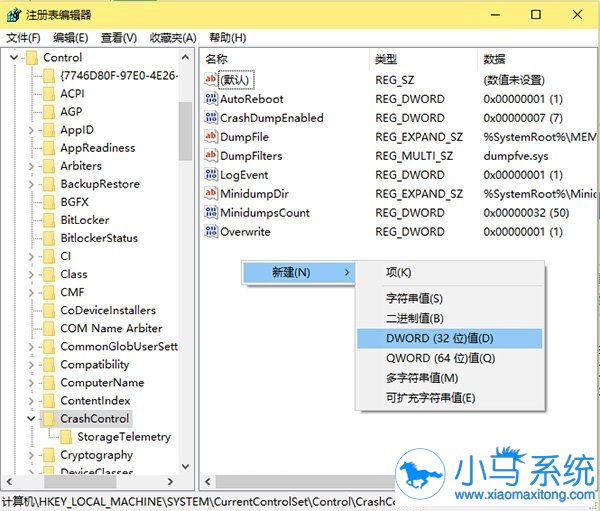
Task: Click tree pane scroll down arrow
Action: (x=186, y=467)
